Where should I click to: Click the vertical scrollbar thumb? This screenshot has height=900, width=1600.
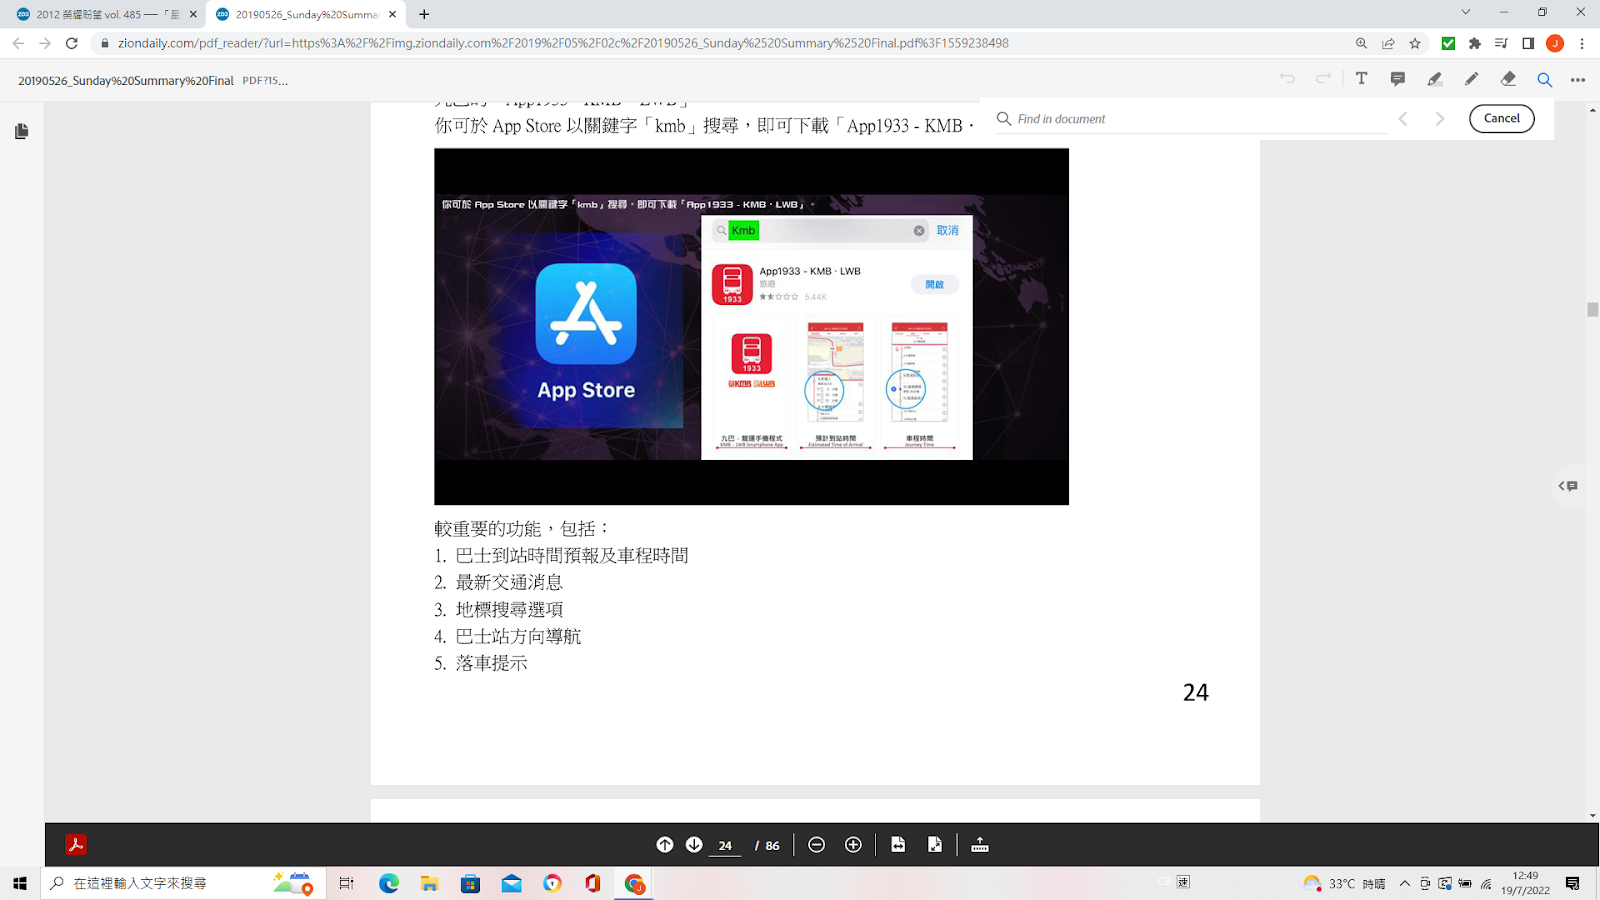(1592, 310)
